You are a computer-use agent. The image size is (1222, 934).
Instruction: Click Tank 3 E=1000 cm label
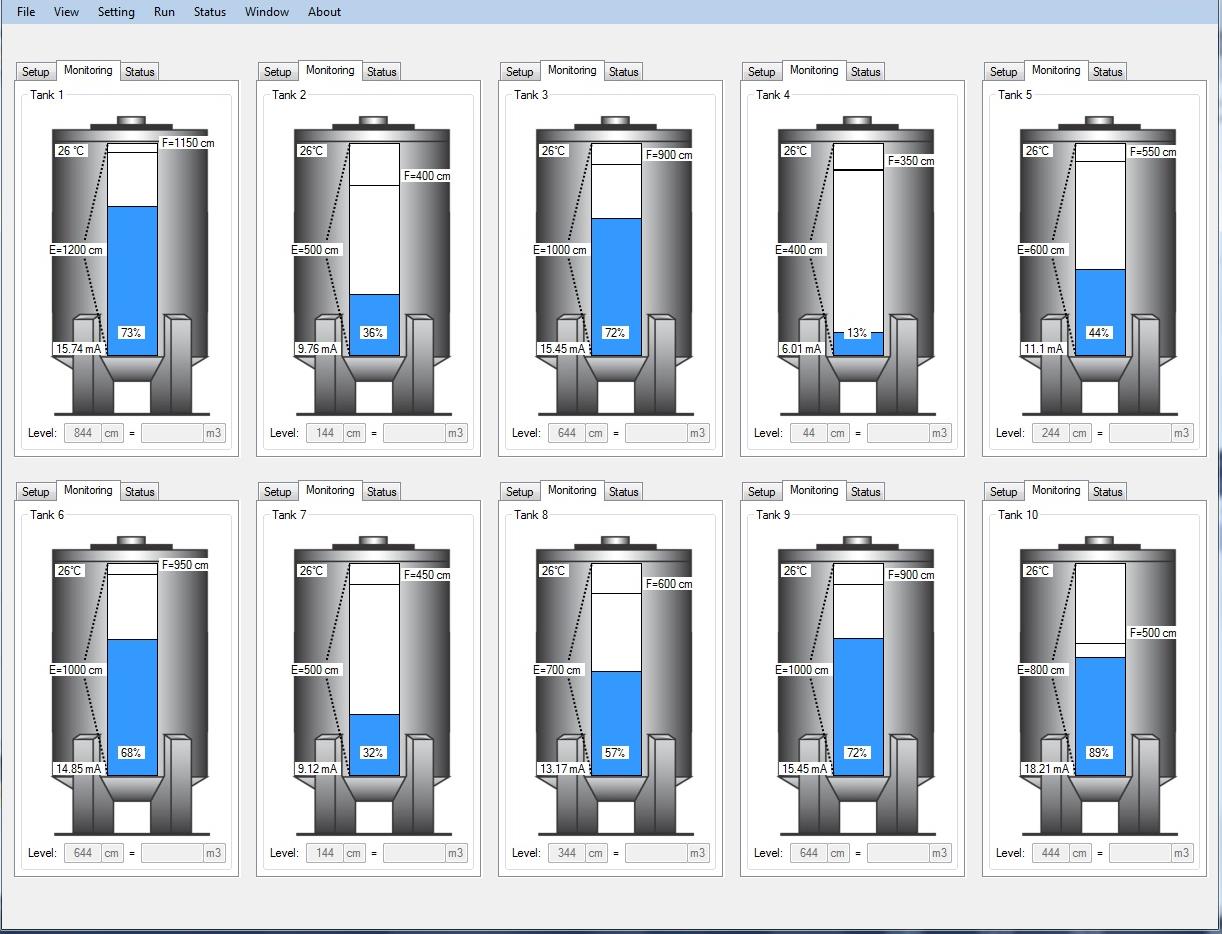click(x=561, y=250)
